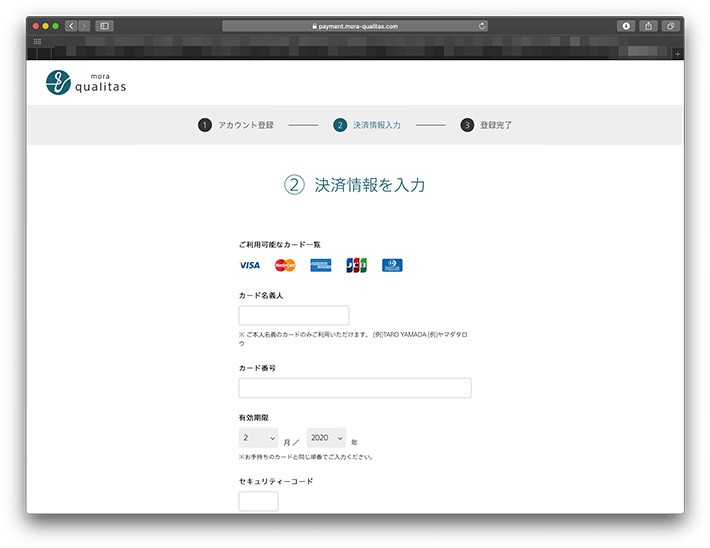The height and width of the screenshot is (548, 710).
Task: Click the 決済情報を入力 heading
Action: tap(355, 185)
